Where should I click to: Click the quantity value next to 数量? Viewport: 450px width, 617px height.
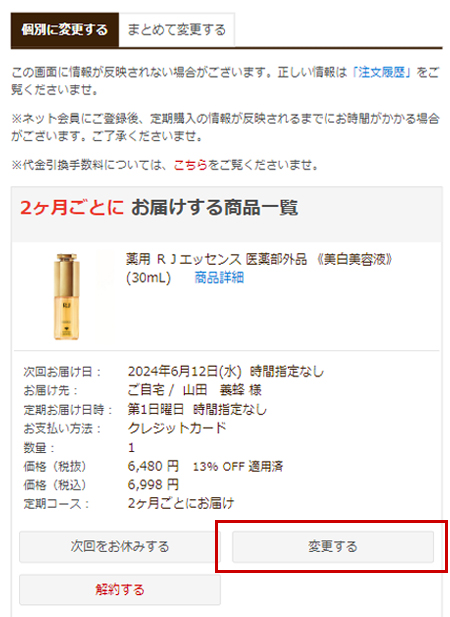click(131, 447)
